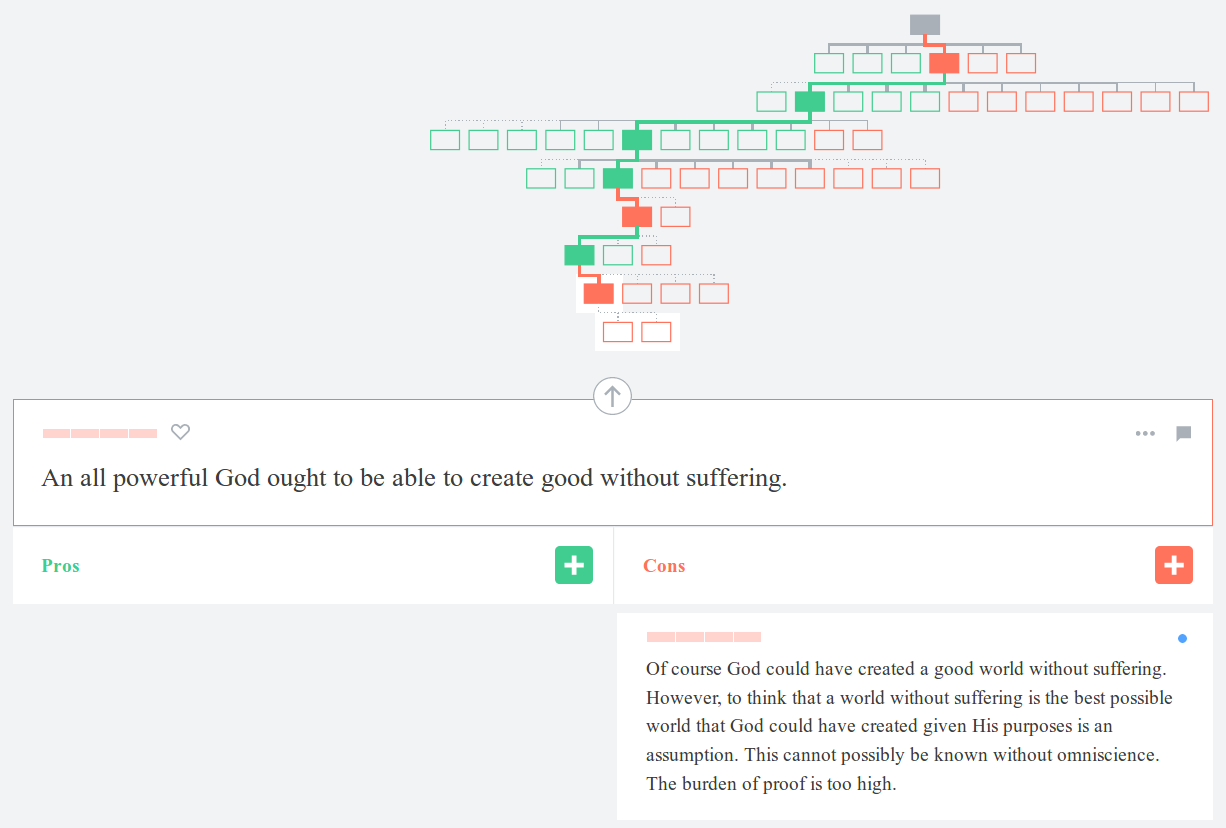Click the Cons column header

click(x=664, y=566)
